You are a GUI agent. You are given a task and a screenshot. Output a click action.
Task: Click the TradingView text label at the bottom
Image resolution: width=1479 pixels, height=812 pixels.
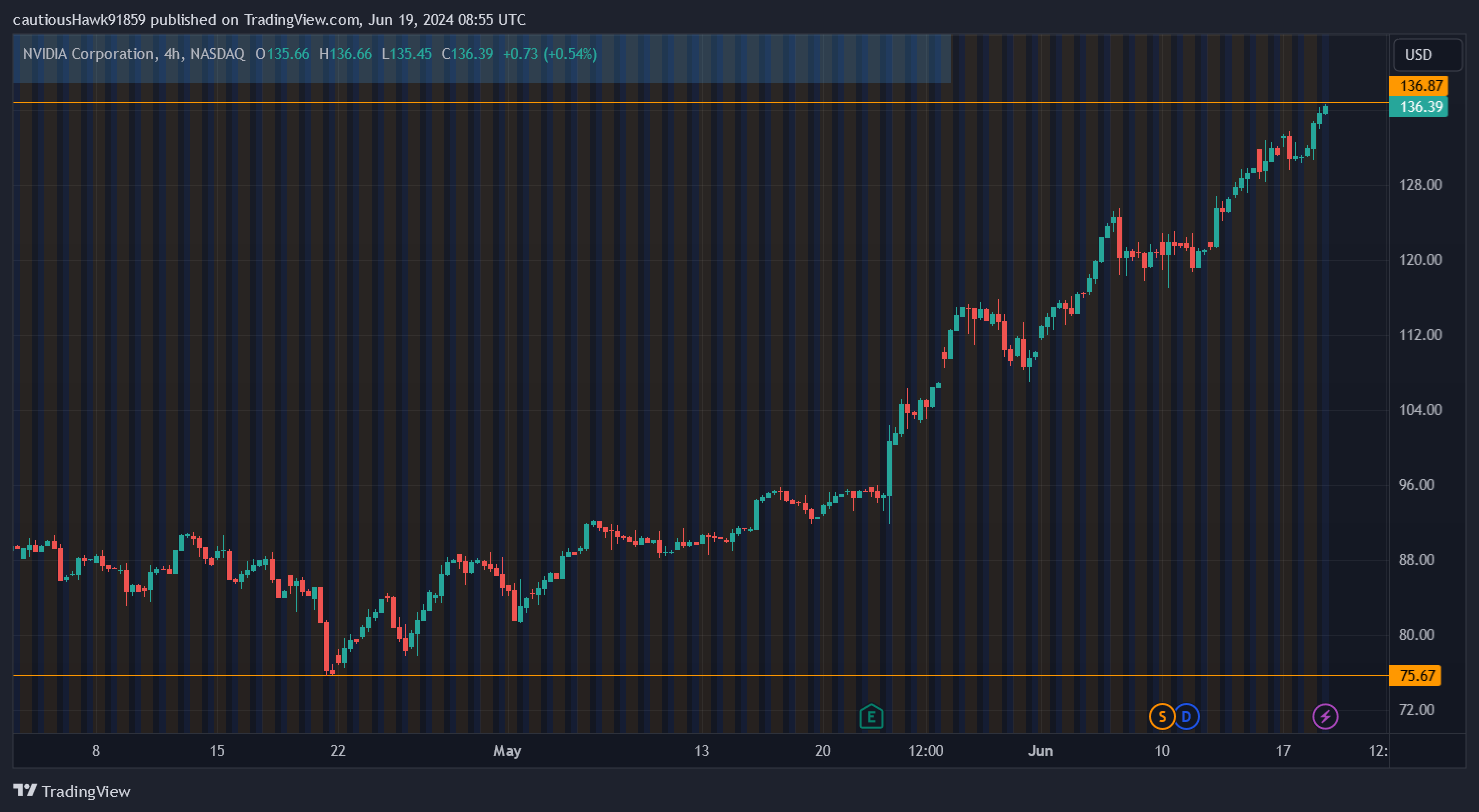pyautogui.click(x=86, y=791)
